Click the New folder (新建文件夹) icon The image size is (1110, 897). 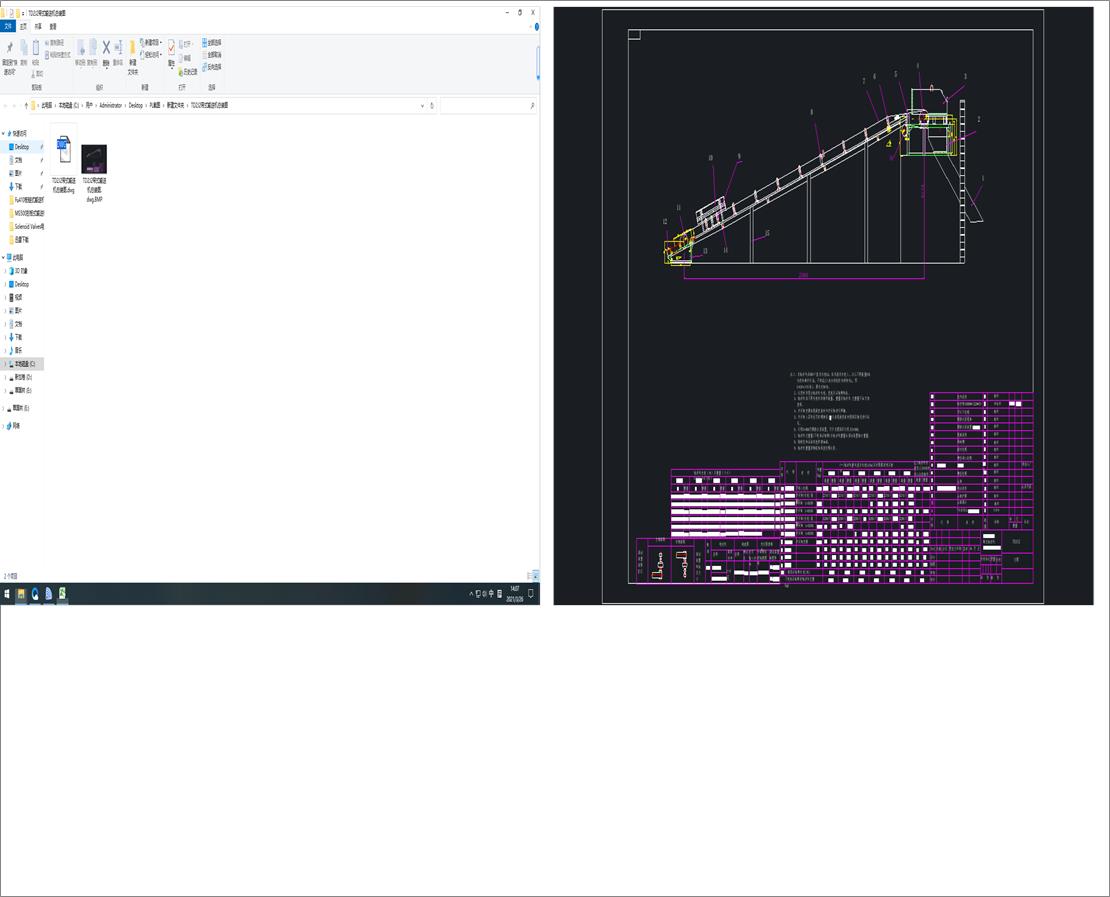tap(132, 48)
